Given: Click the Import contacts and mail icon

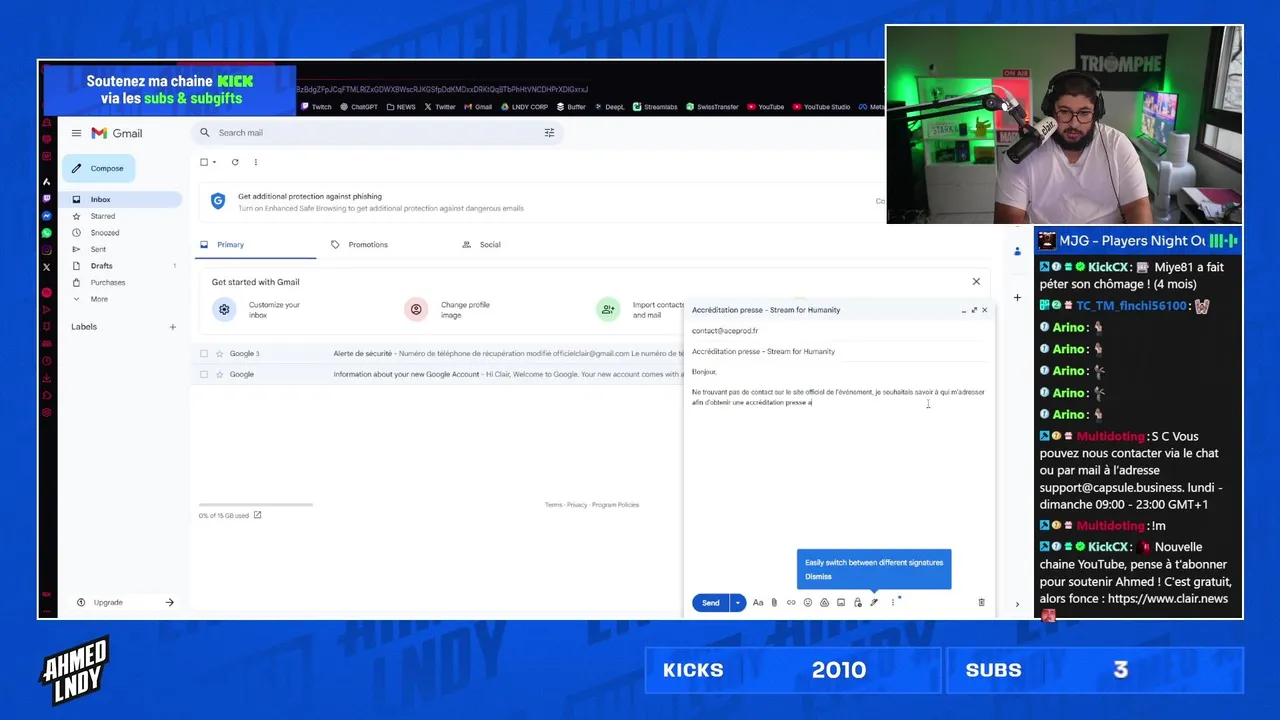Looking at the screenshot, I should 608,310.
